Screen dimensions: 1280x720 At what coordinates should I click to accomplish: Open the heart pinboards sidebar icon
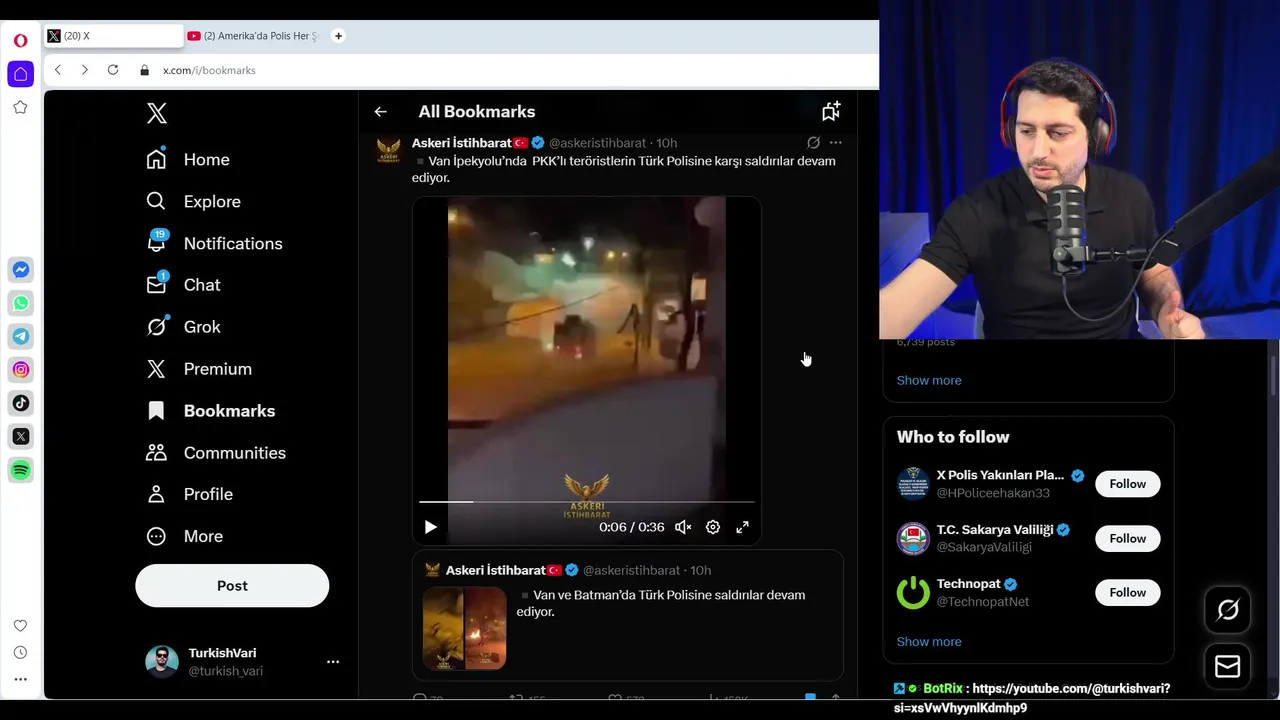pyautogui.click(x=20, y=626)
